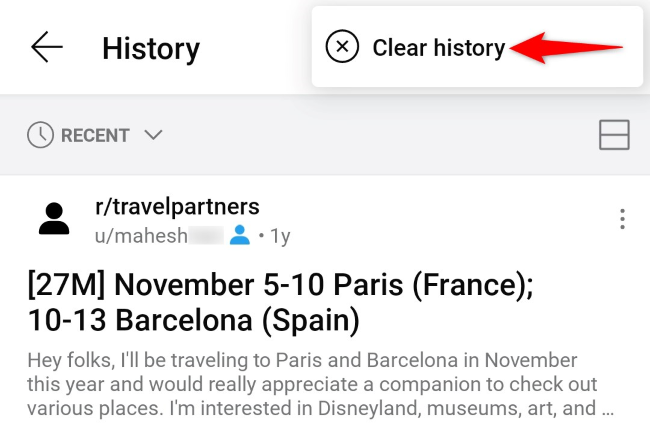The height and width of the screenshot is (423, 650).
Task: Go back using the left arrow
Action: pyautogui.click(x=46, y=47)
